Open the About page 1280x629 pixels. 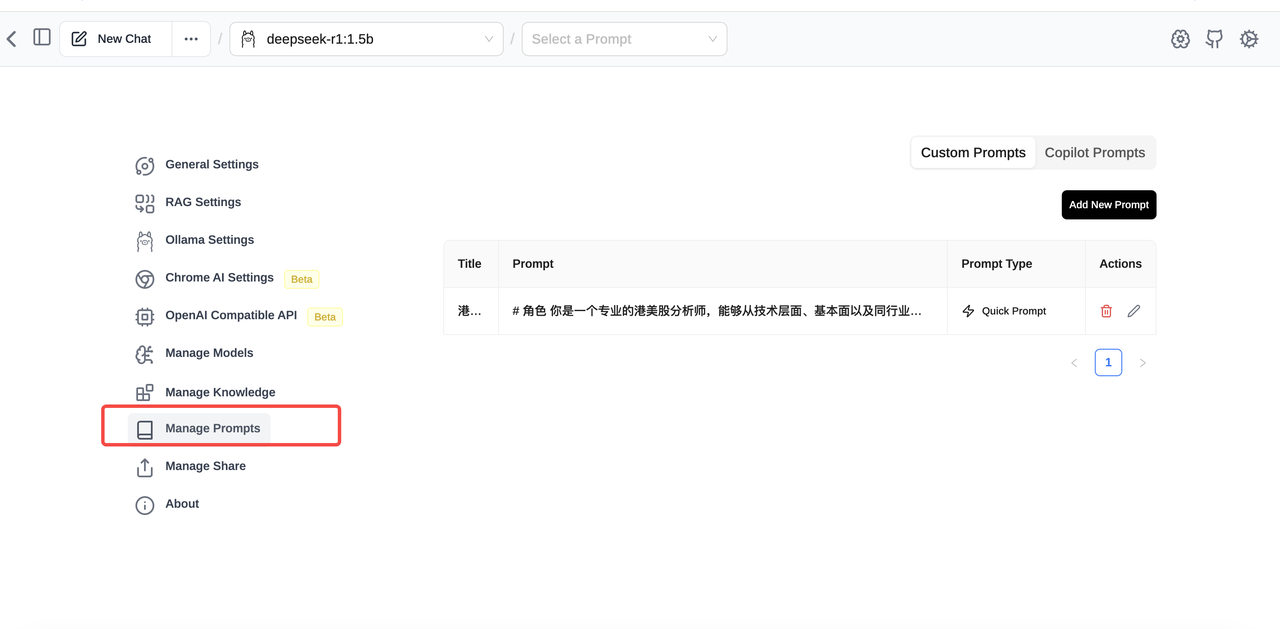182,504
